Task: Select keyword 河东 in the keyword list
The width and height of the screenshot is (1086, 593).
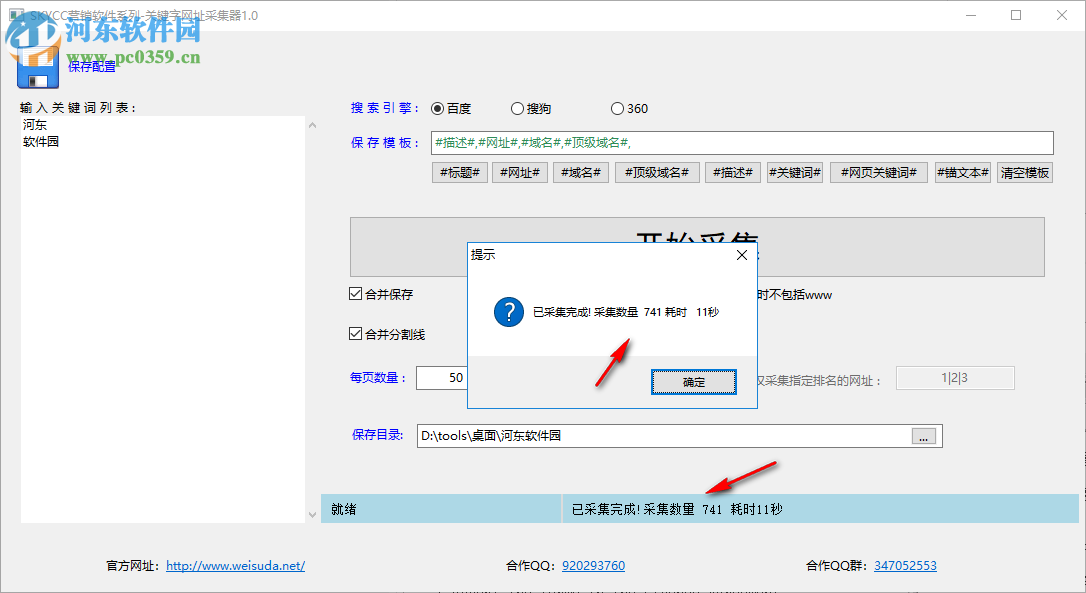Action: [33, 124]
